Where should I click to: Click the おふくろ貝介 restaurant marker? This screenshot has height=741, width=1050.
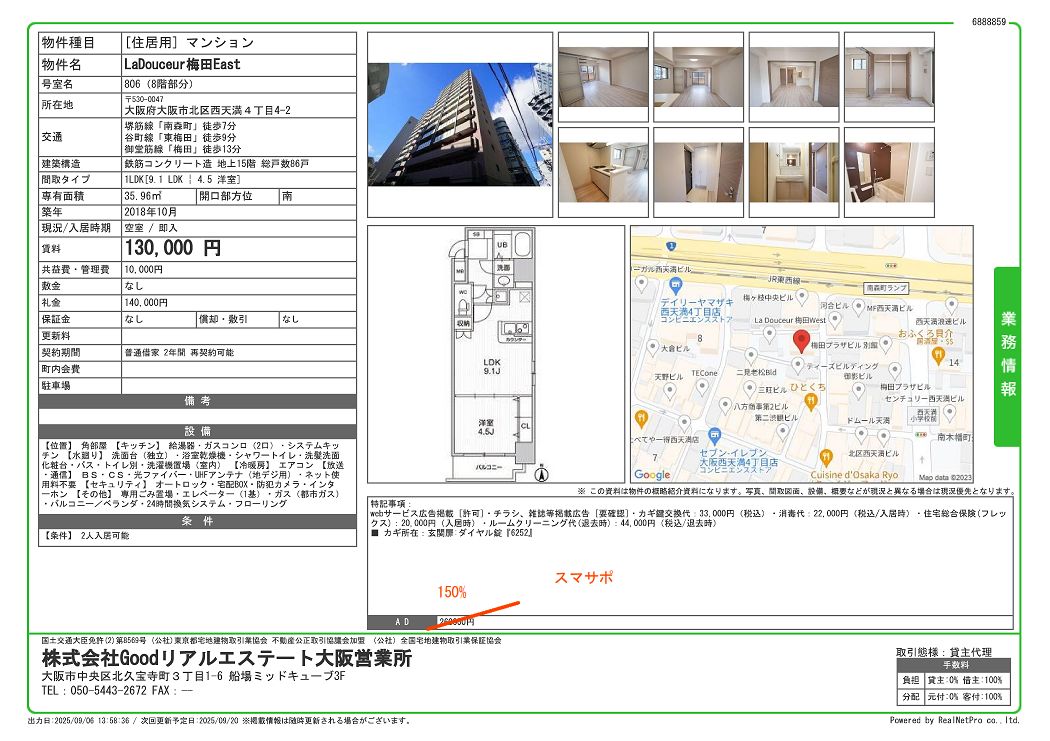[937, 353]
